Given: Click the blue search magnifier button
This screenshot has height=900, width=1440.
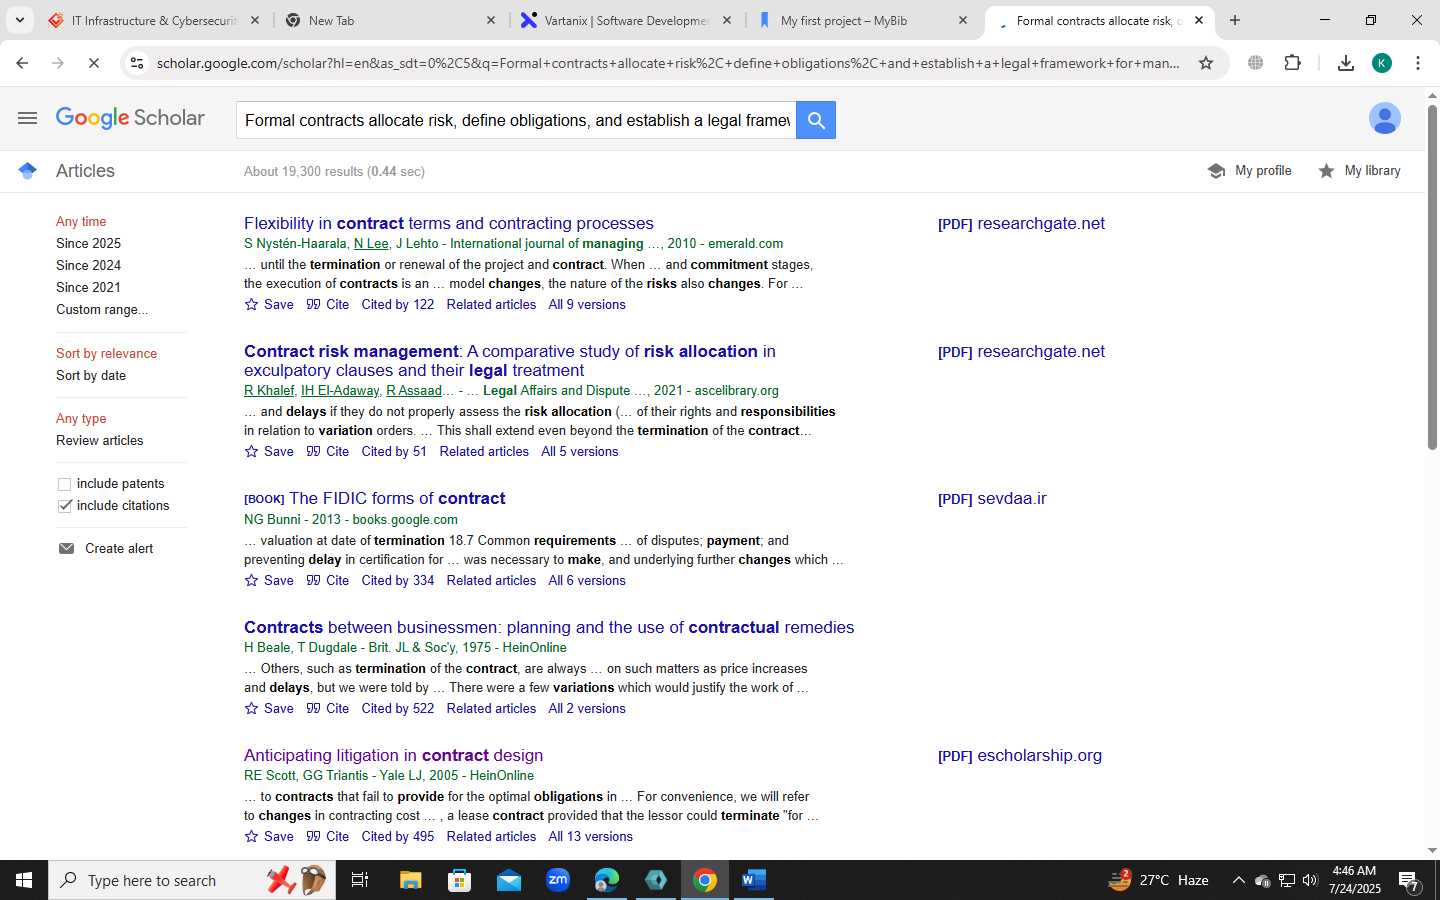Looking at the screenshot, I should [816, 120].
